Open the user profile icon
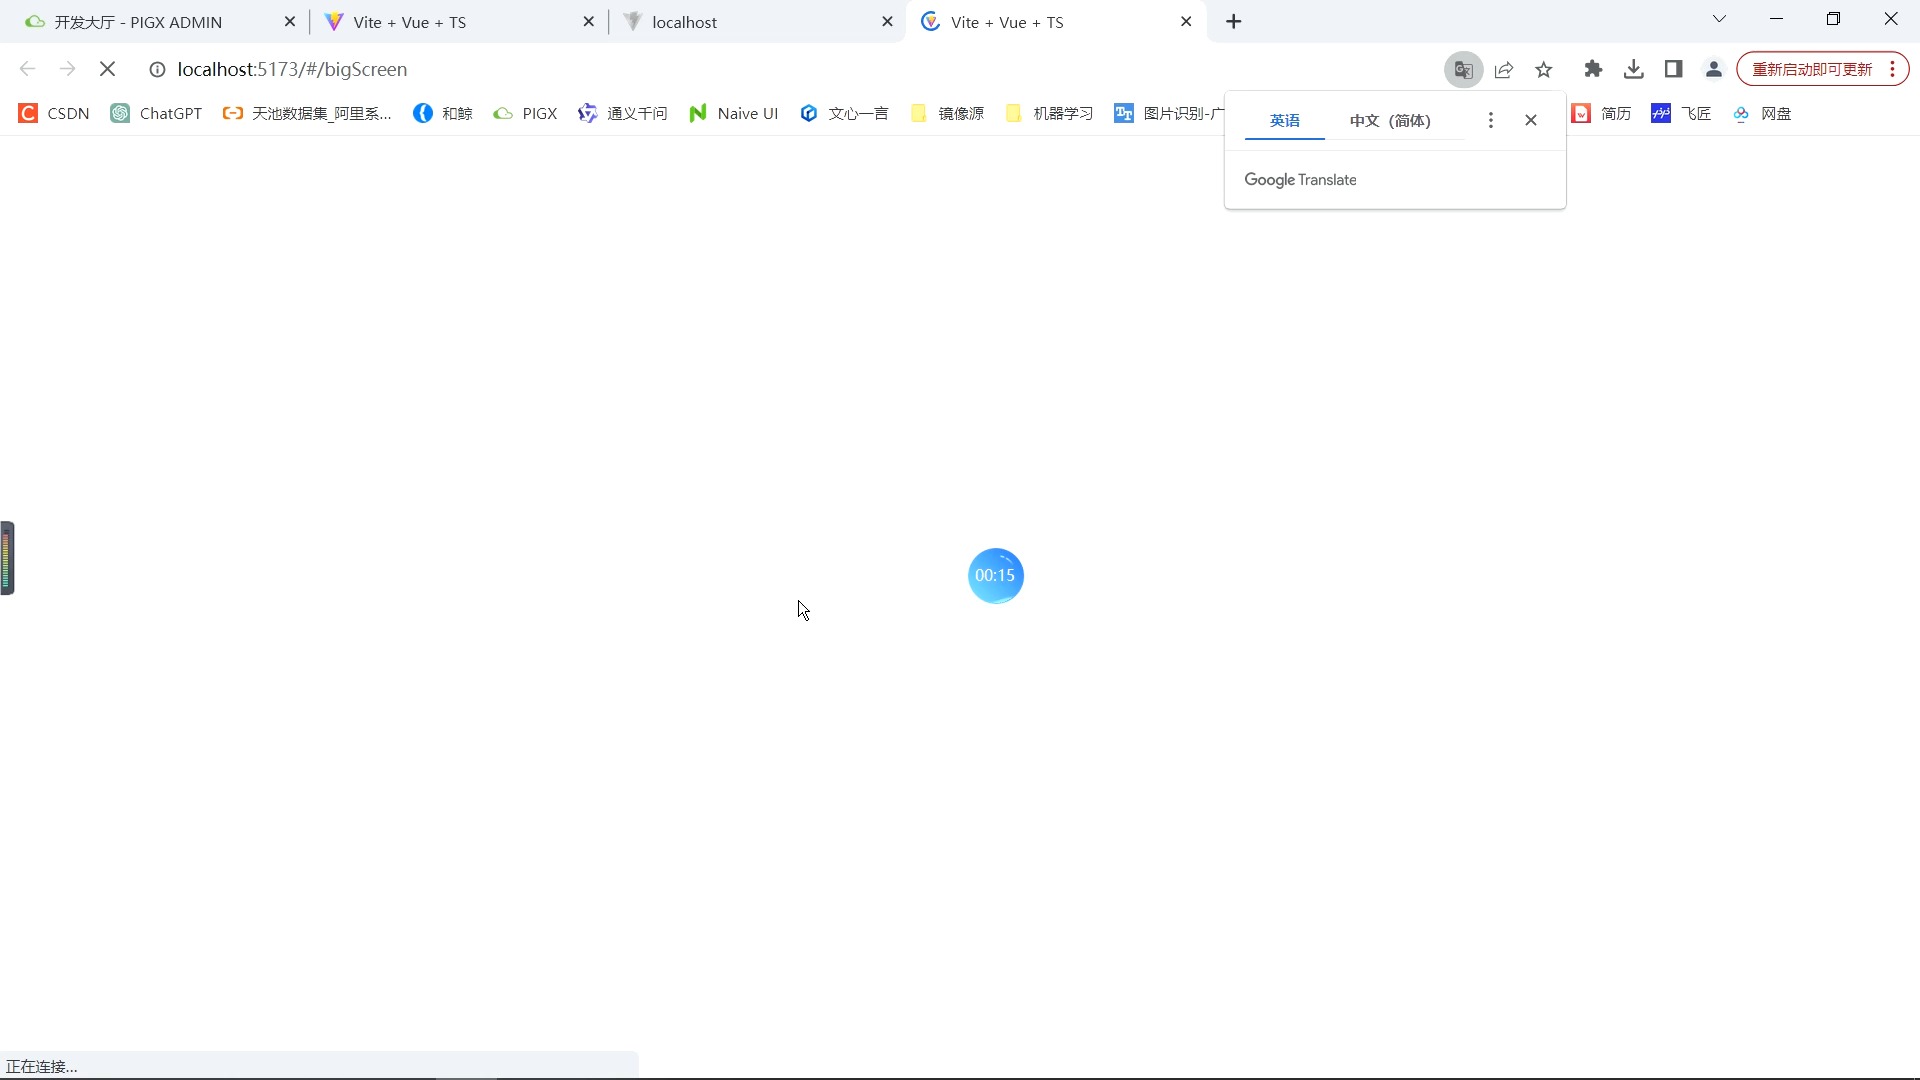 click(1713, 69)
